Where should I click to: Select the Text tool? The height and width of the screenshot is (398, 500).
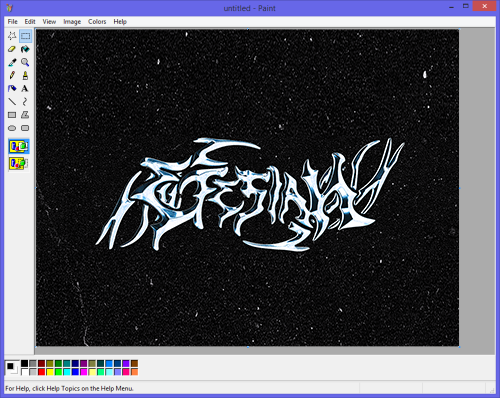coord(25,89)
